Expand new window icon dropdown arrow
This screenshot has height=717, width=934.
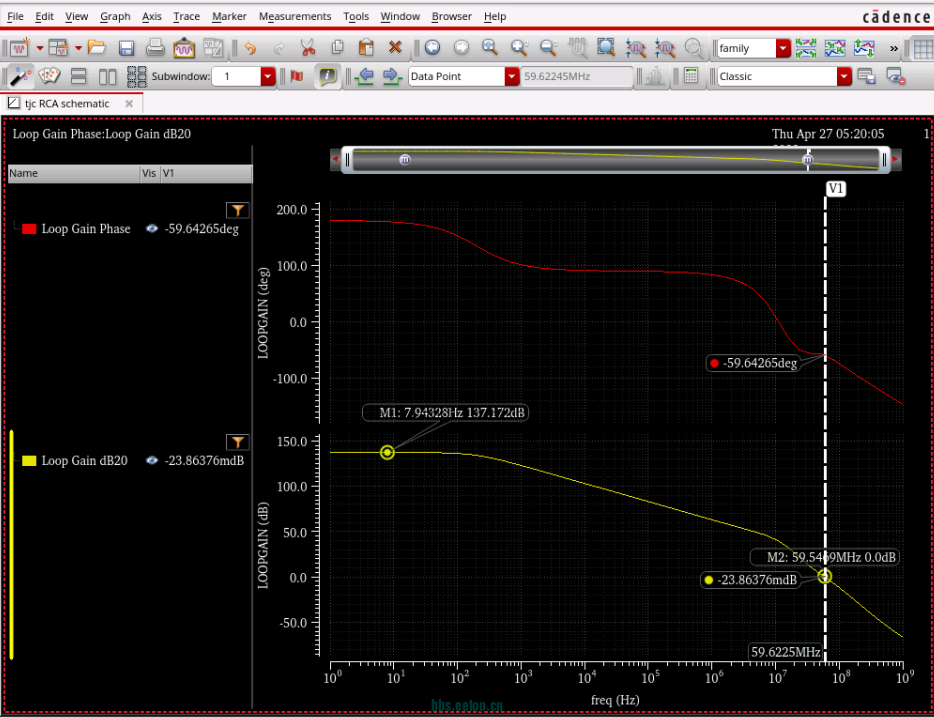pos(40,48)
